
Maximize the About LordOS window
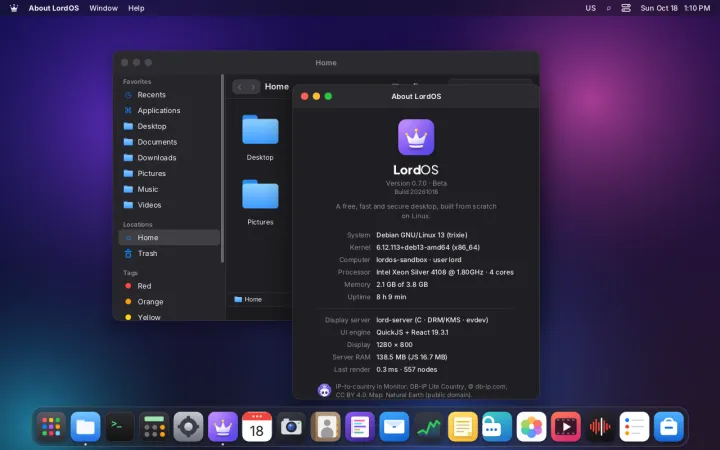coord(328,96)
